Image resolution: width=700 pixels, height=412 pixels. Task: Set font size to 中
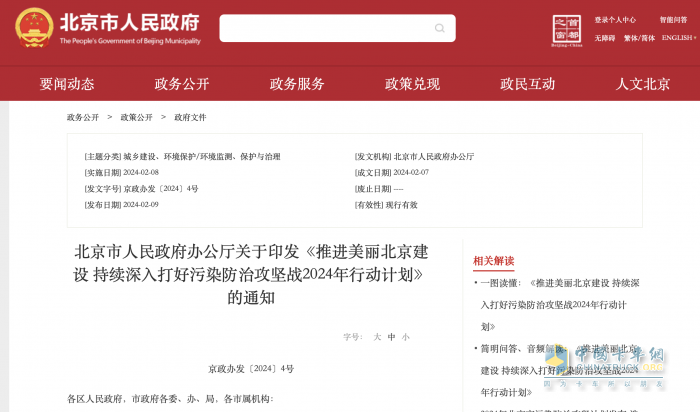(x=391, y=337)
